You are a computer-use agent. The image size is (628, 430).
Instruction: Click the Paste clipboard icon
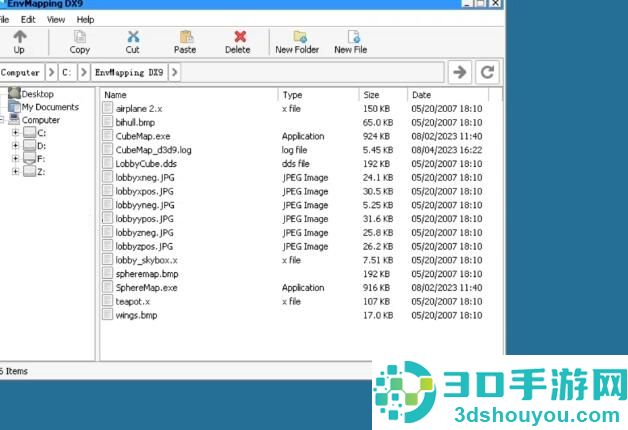[x=186, y=37]
